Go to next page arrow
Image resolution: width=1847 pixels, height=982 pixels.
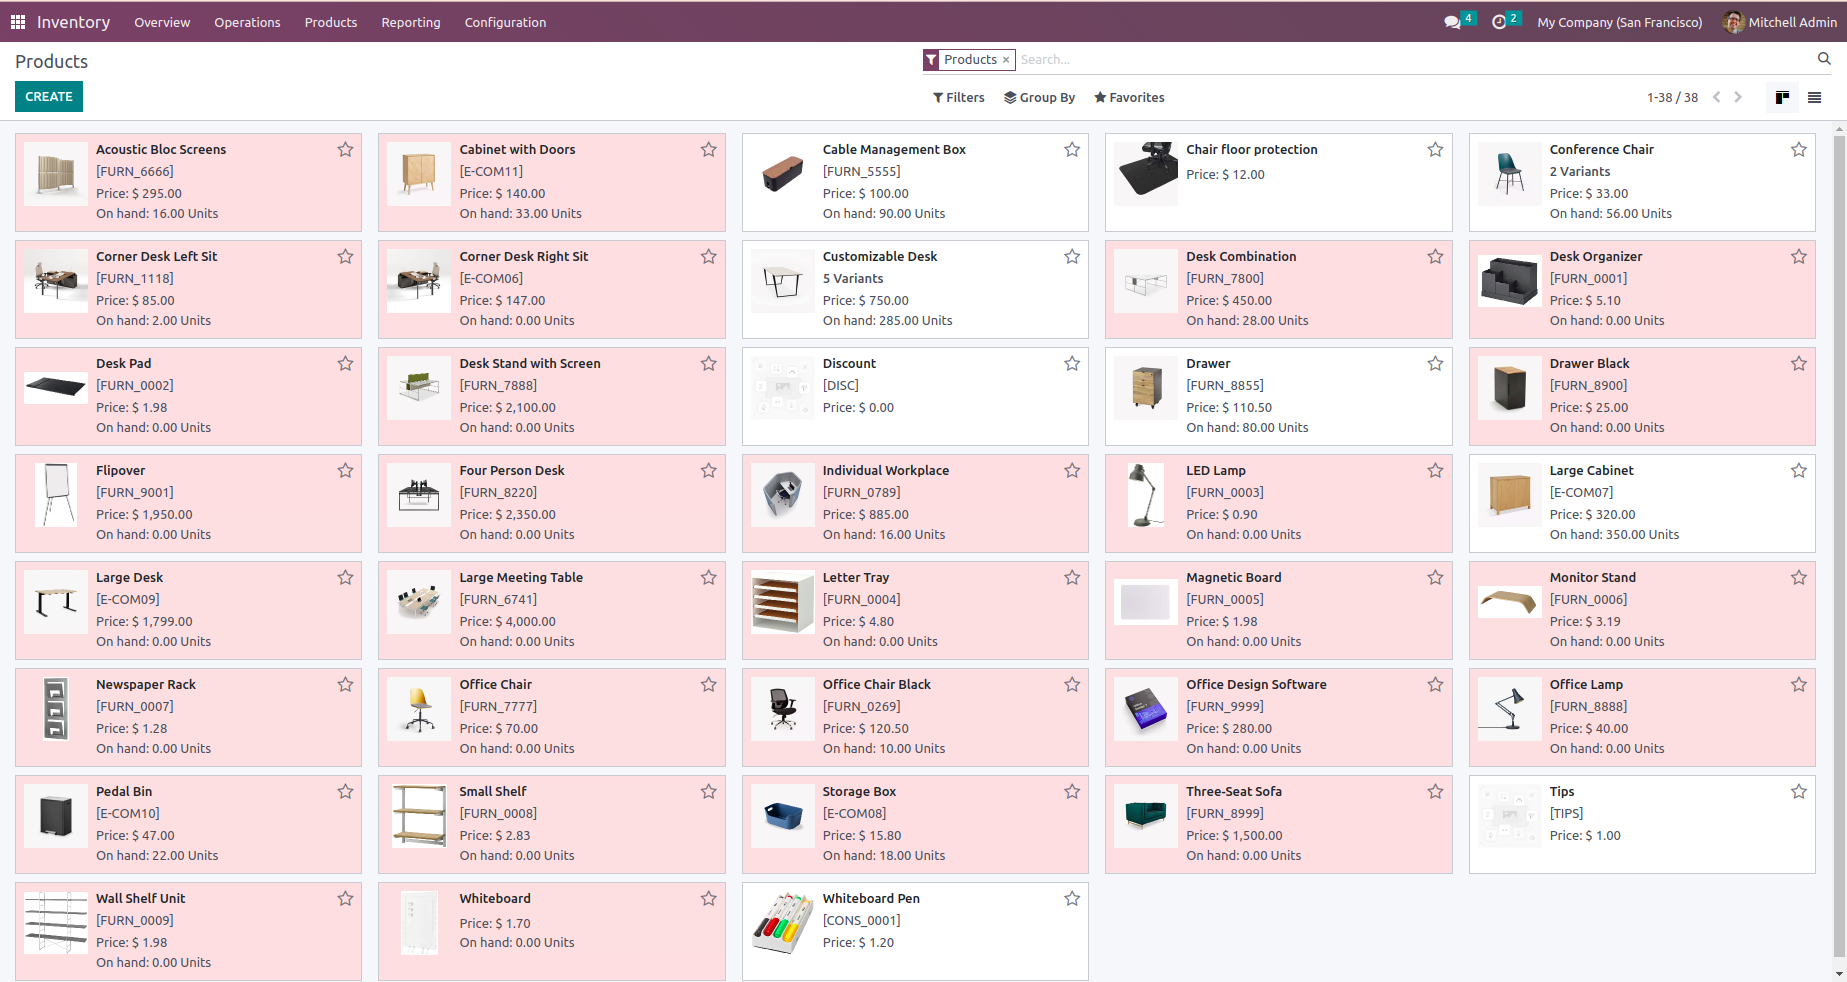1738,97
